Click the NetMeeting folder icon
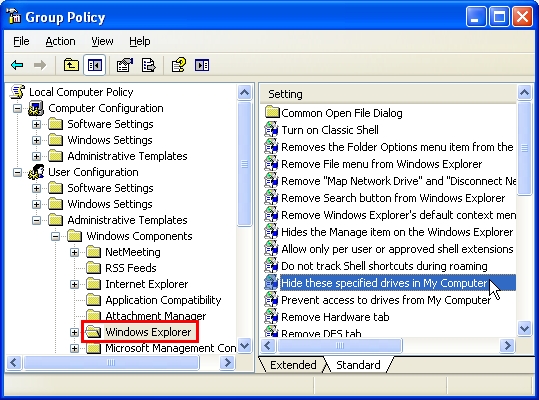539x400 pixels. coord(93,252)
